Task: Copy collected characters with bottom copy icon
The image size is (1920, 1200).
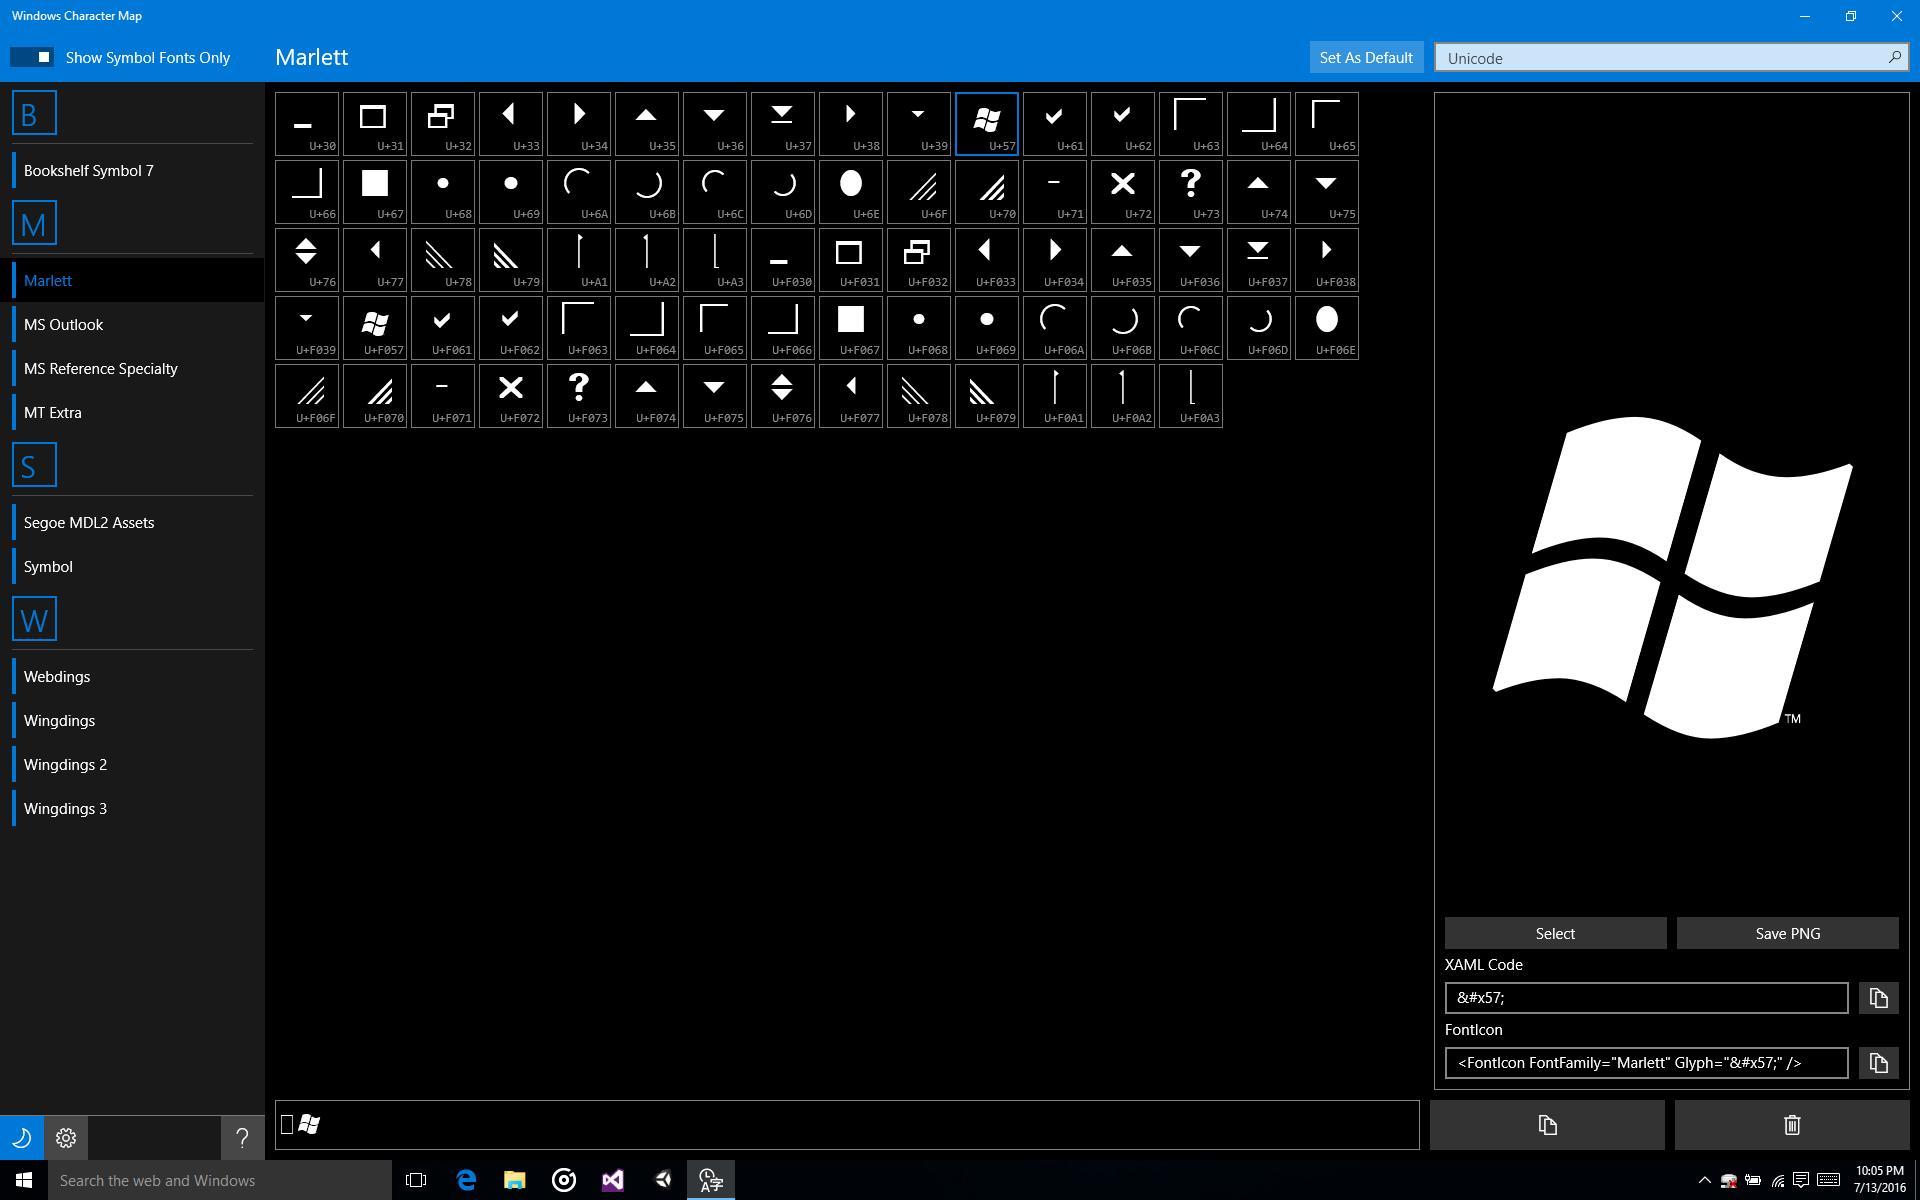Action: pos(1547,1124)
